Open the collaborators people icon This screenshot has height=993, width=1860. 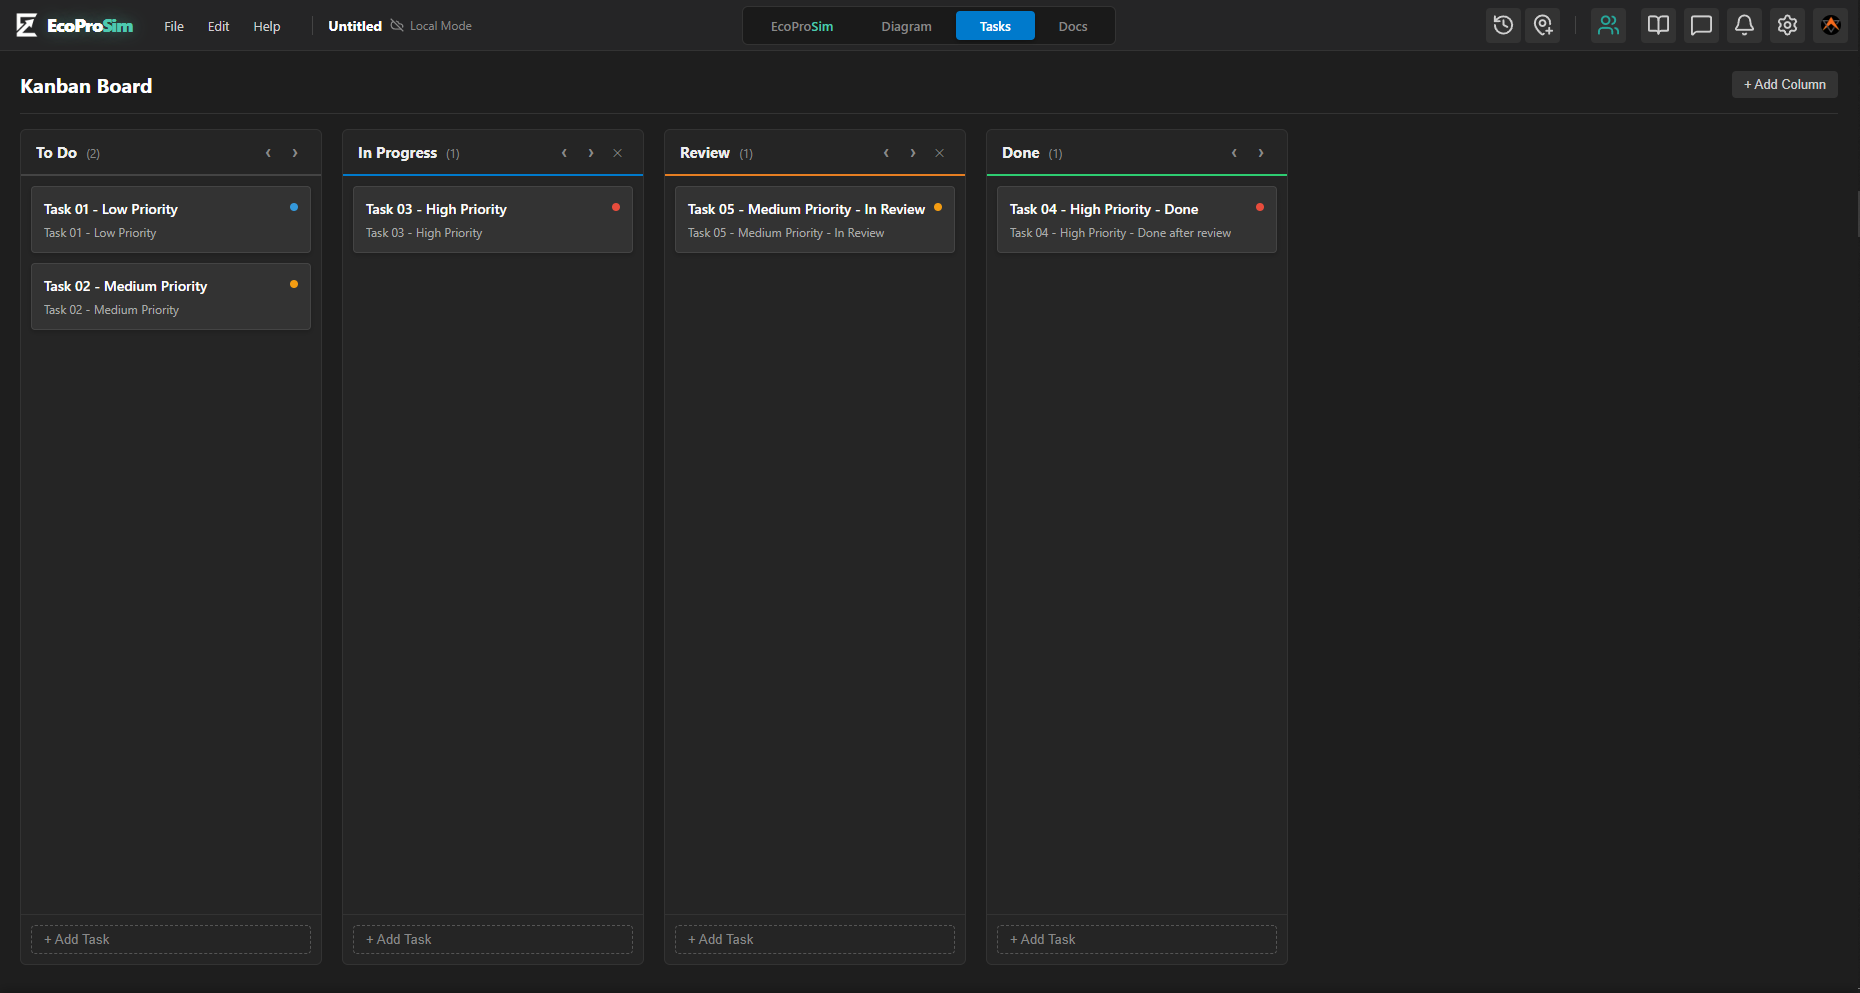click(1608, 26)
